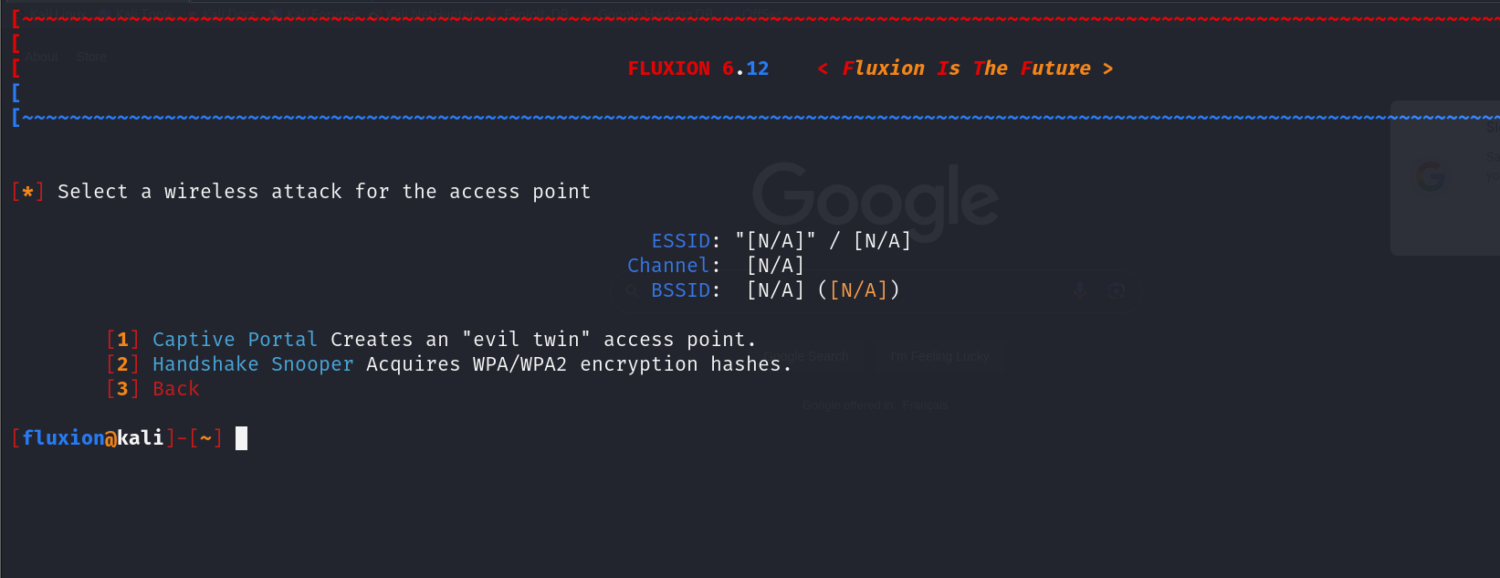
Task: Open the Store link at top left
Action: tap(92, 57)
